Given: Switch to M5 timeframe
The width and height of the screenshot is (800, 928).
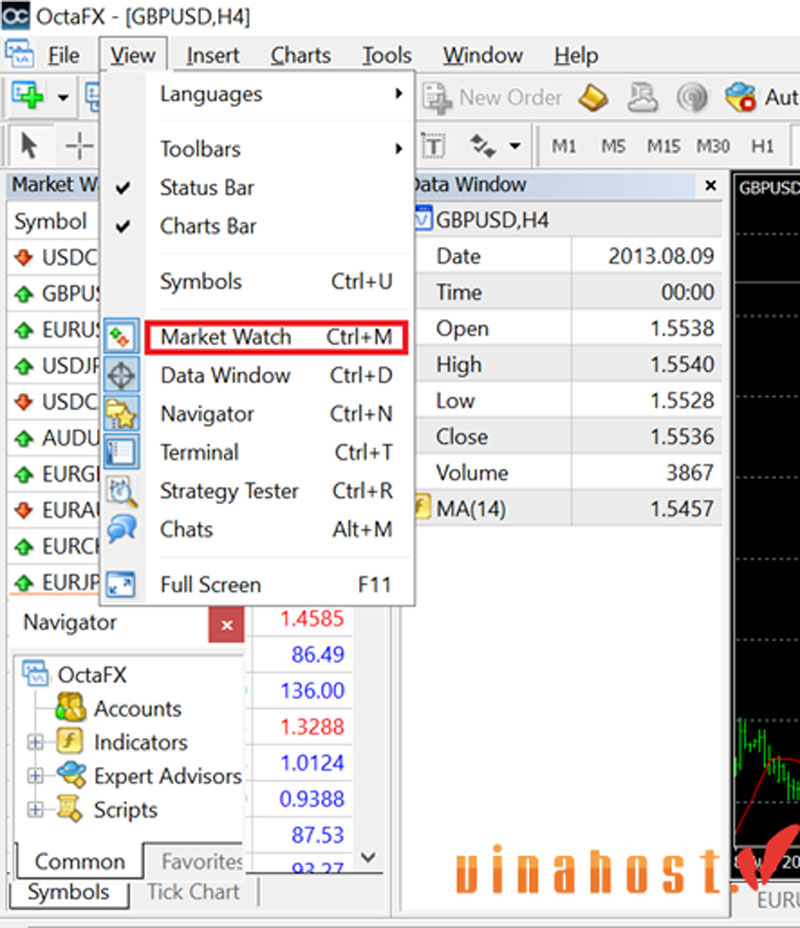Looking at the screenshot, I should 614,146.
